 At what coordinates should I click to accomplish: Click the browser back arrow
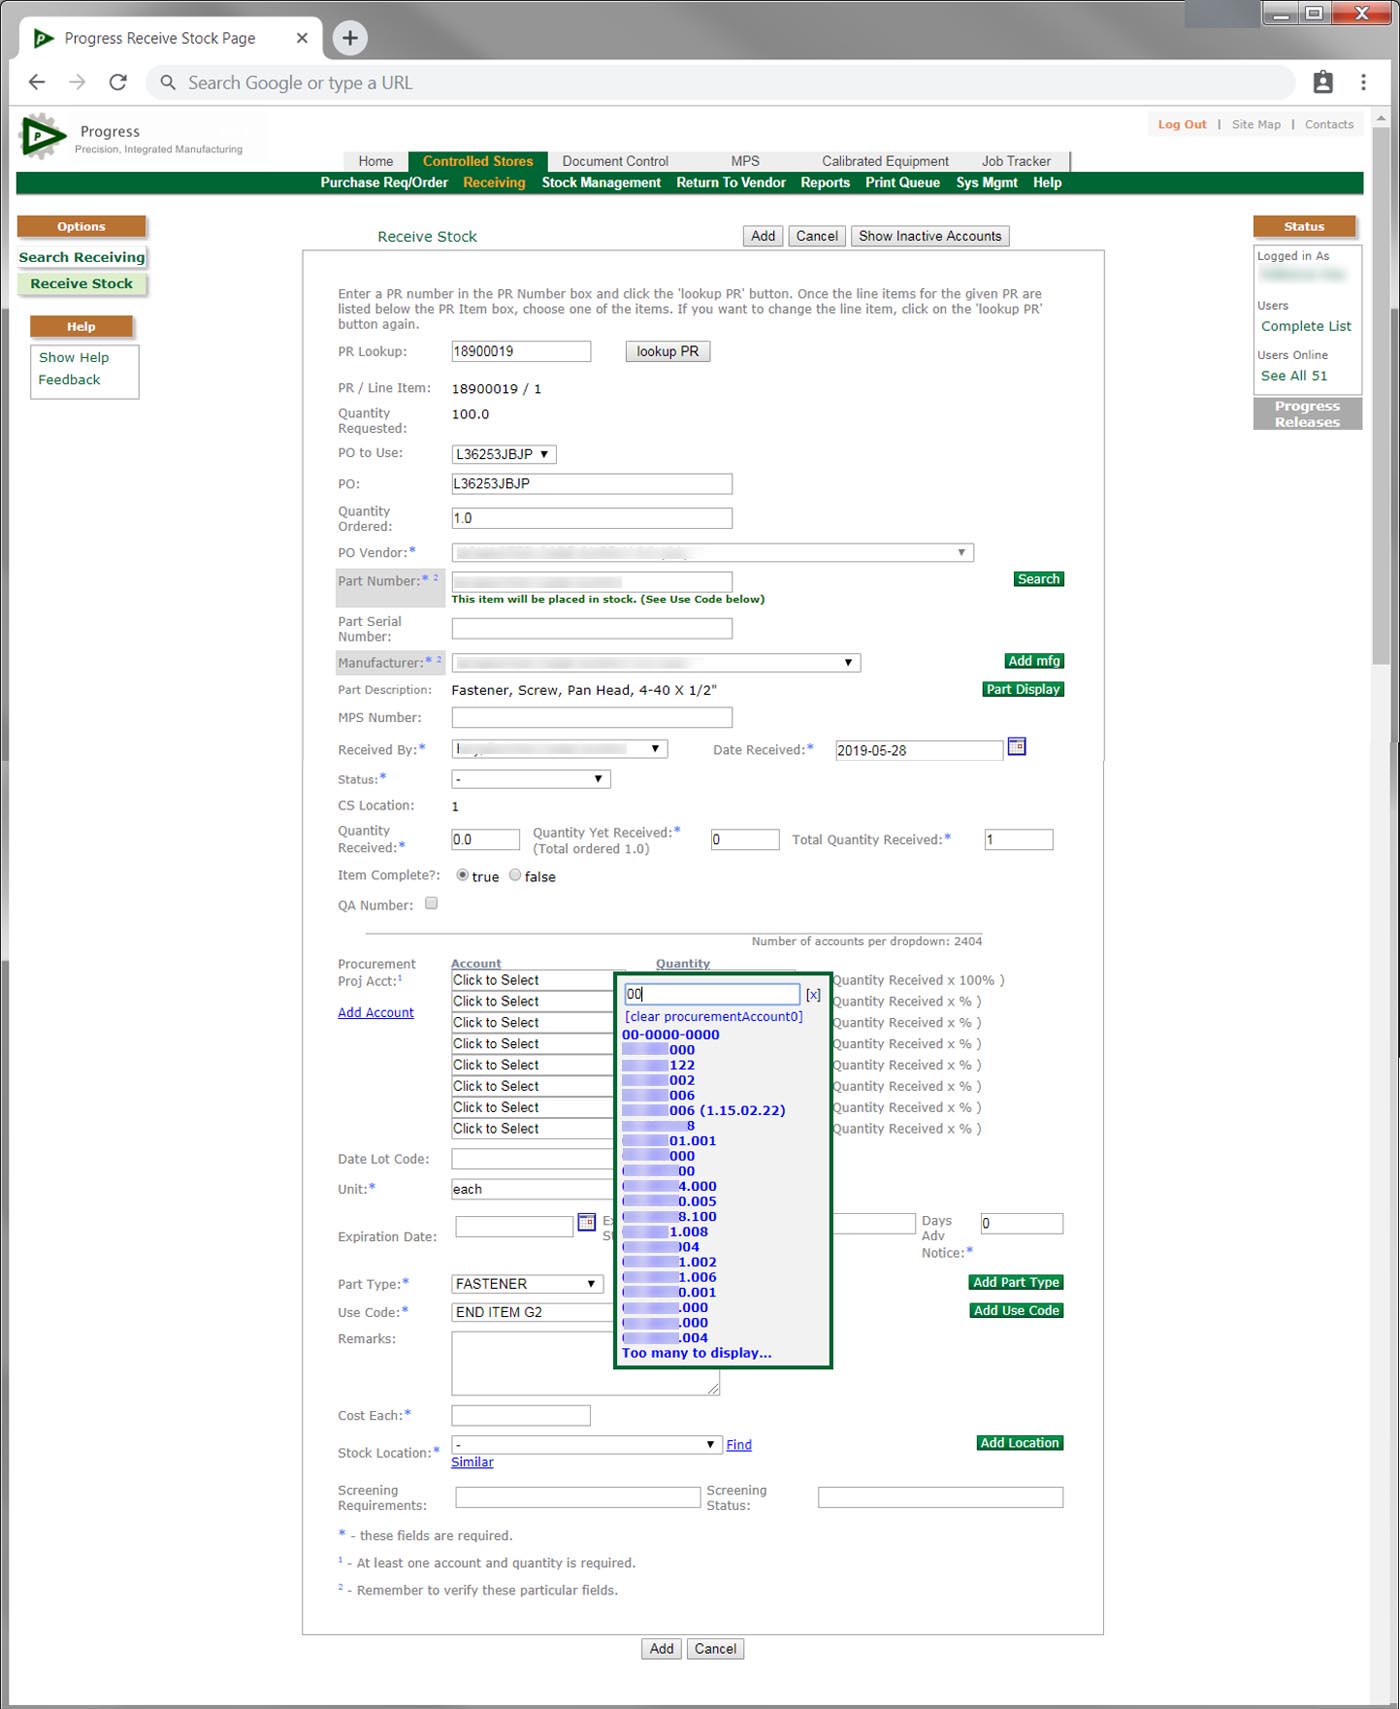point(37,83)
